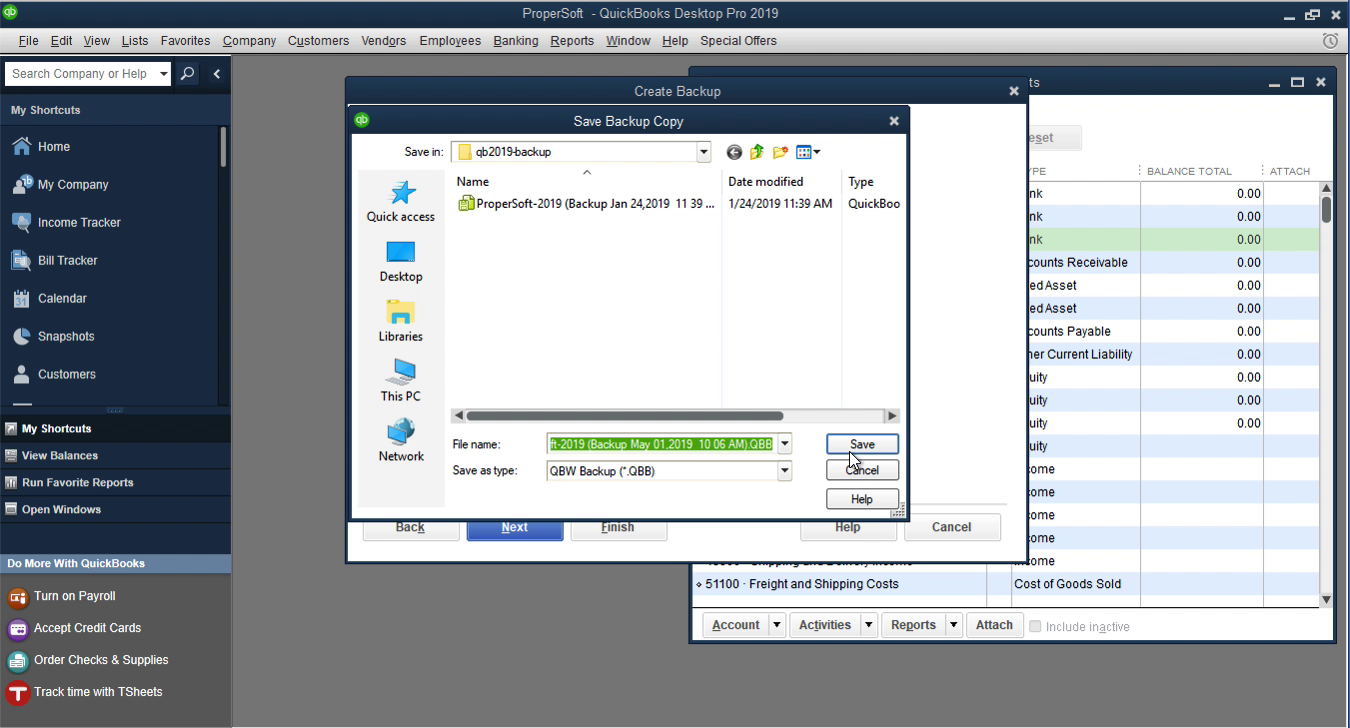Create a new folder in dialog

click(x=780, y=152)
